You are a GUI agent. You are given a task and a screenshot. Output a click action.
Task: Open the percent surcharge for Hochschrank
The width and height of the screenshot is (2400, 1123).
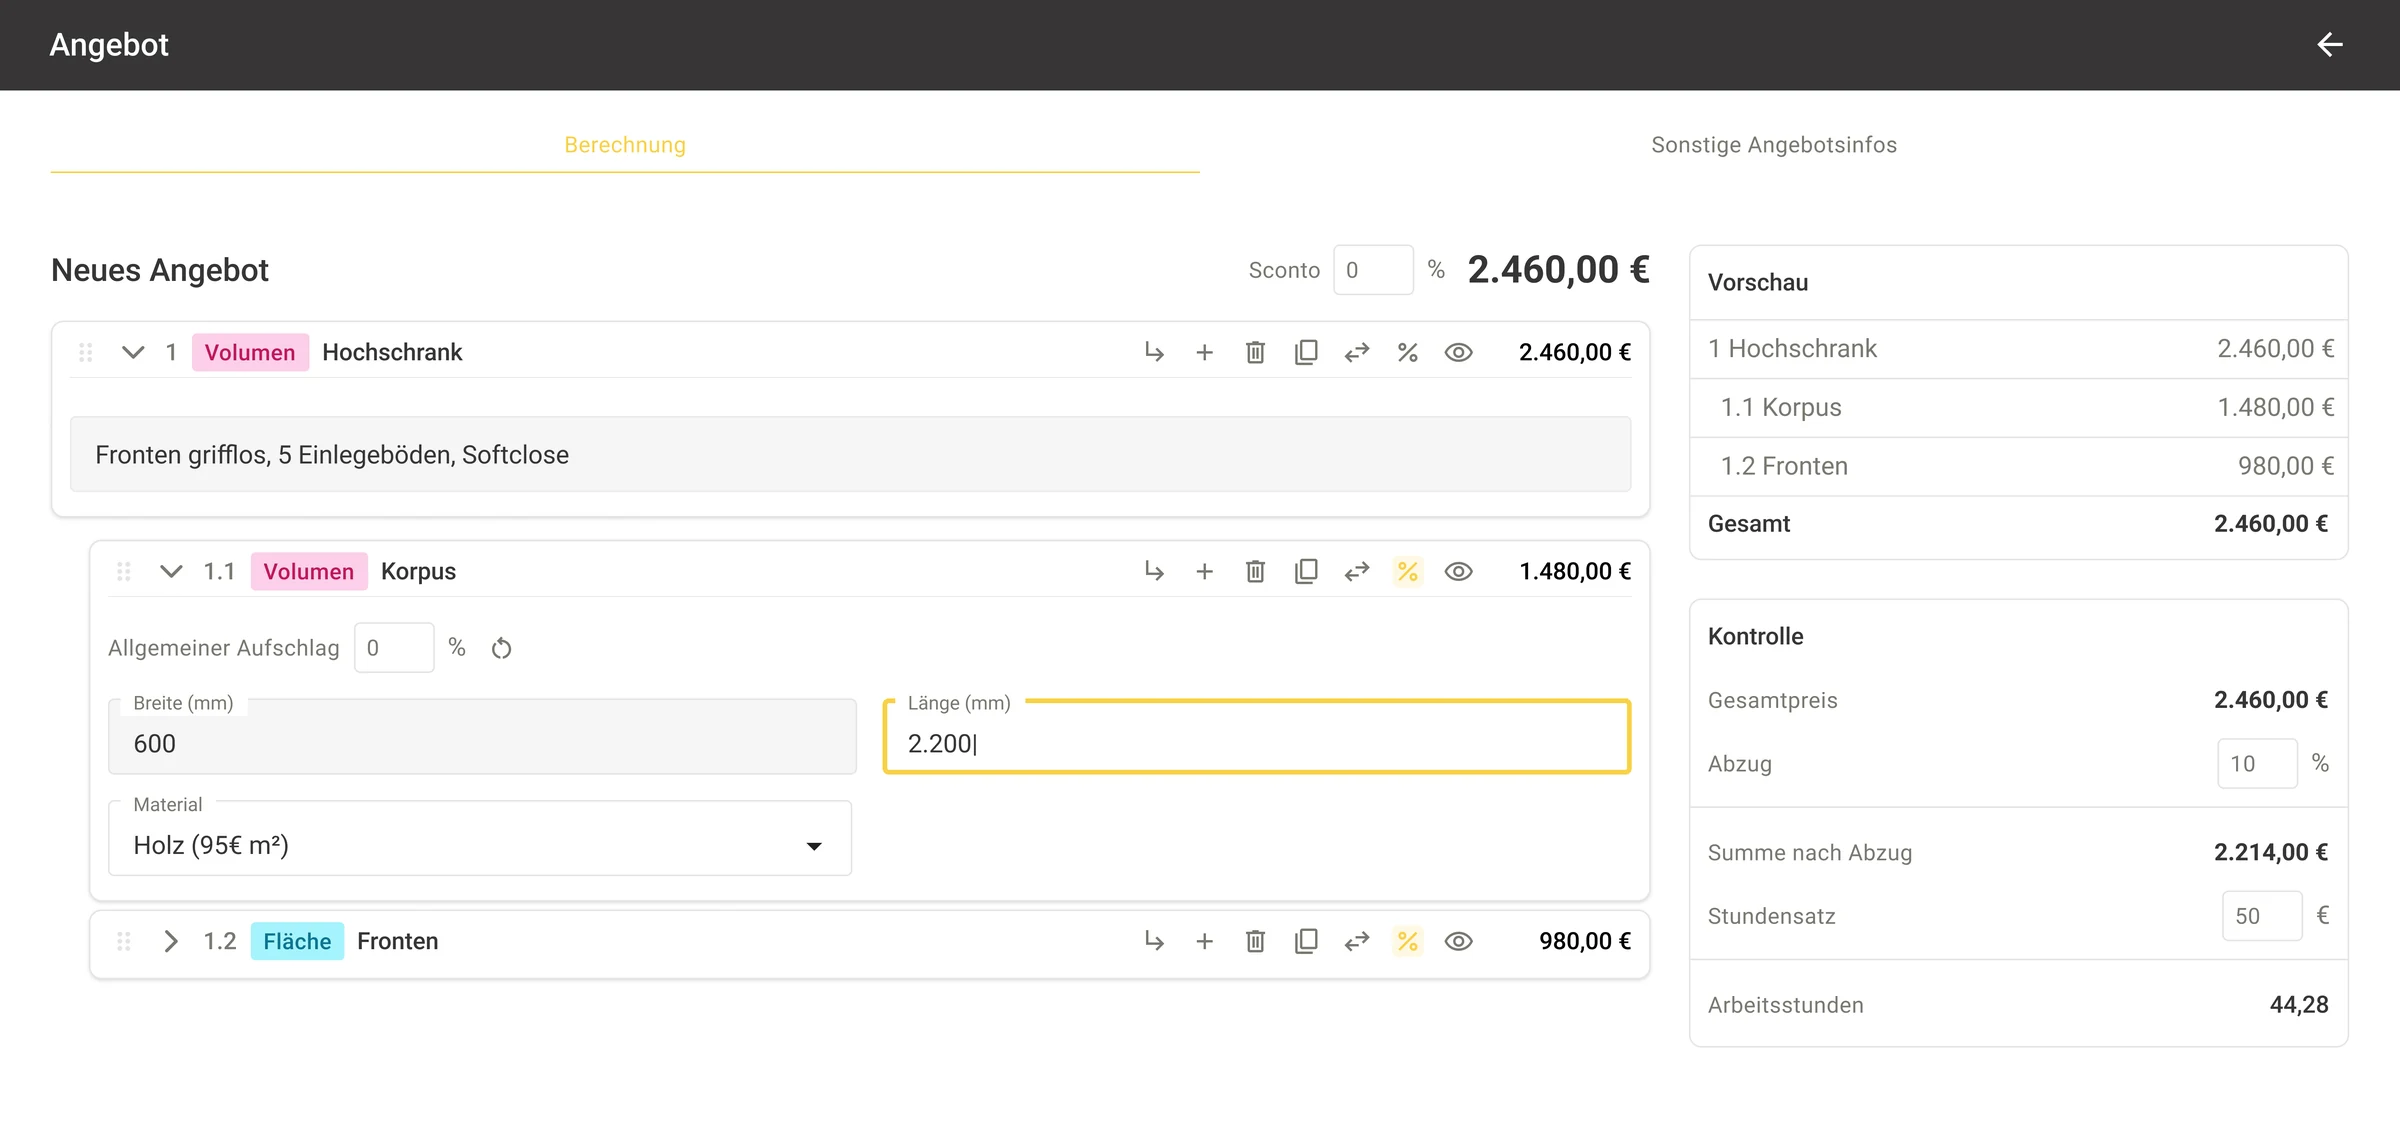pyautogui.click(x=1407, y=352)
